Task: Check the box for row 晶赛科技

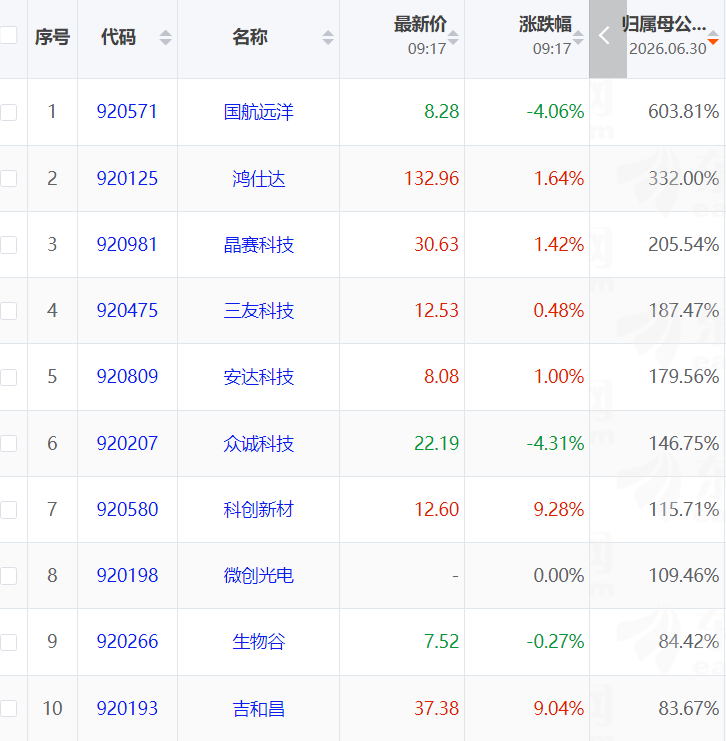Action: [x=8, y=245]
